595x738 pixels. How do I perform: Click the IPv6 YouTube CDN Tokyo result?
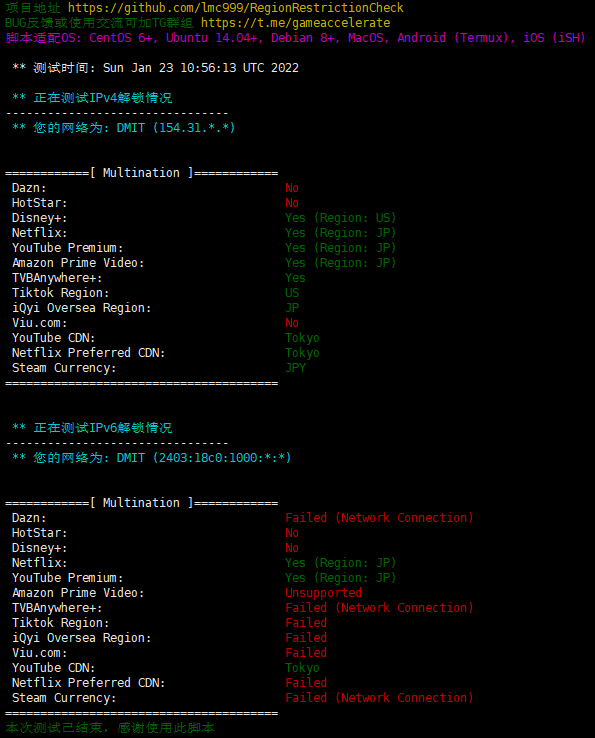pos(302,668)
